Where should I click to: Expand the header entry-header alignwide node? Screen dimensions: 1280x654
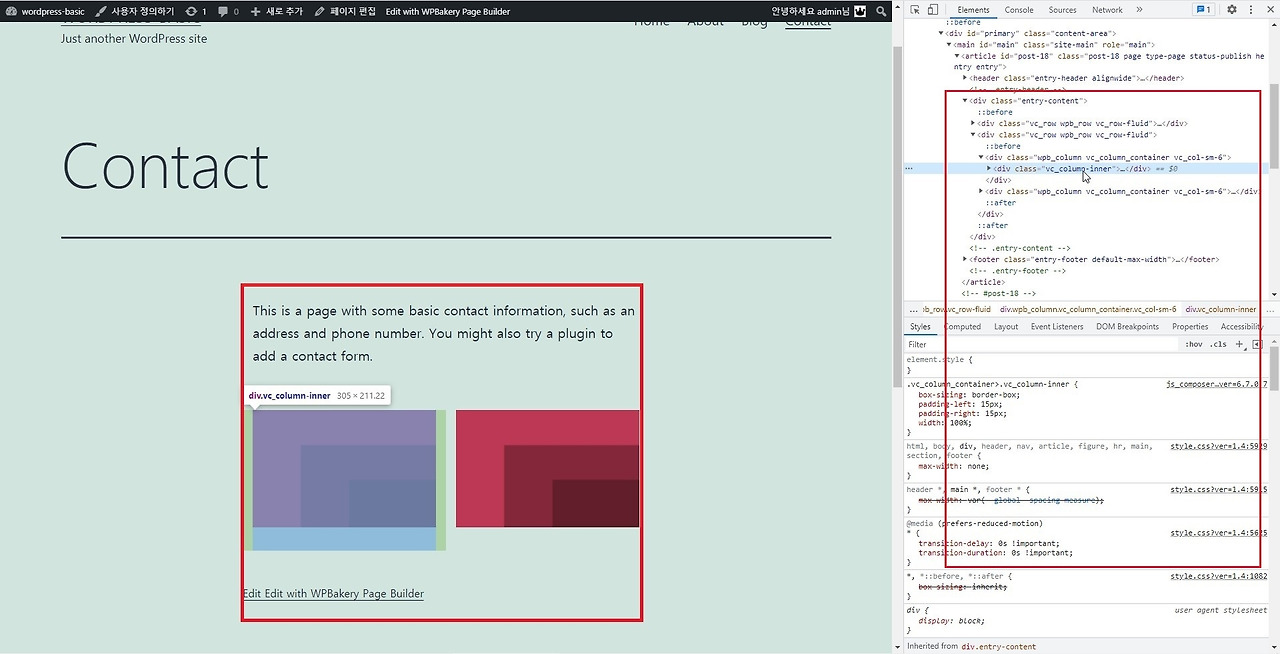(965, 78)
